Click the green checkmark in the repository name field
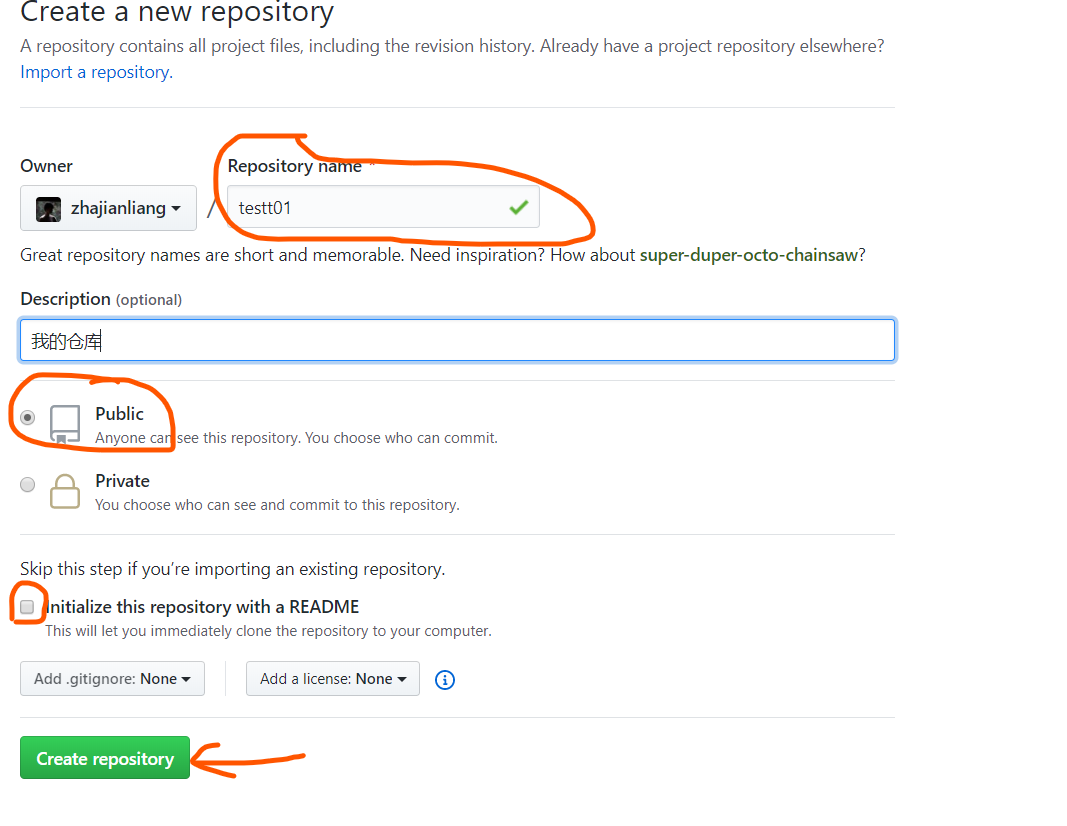 (519, 207)
